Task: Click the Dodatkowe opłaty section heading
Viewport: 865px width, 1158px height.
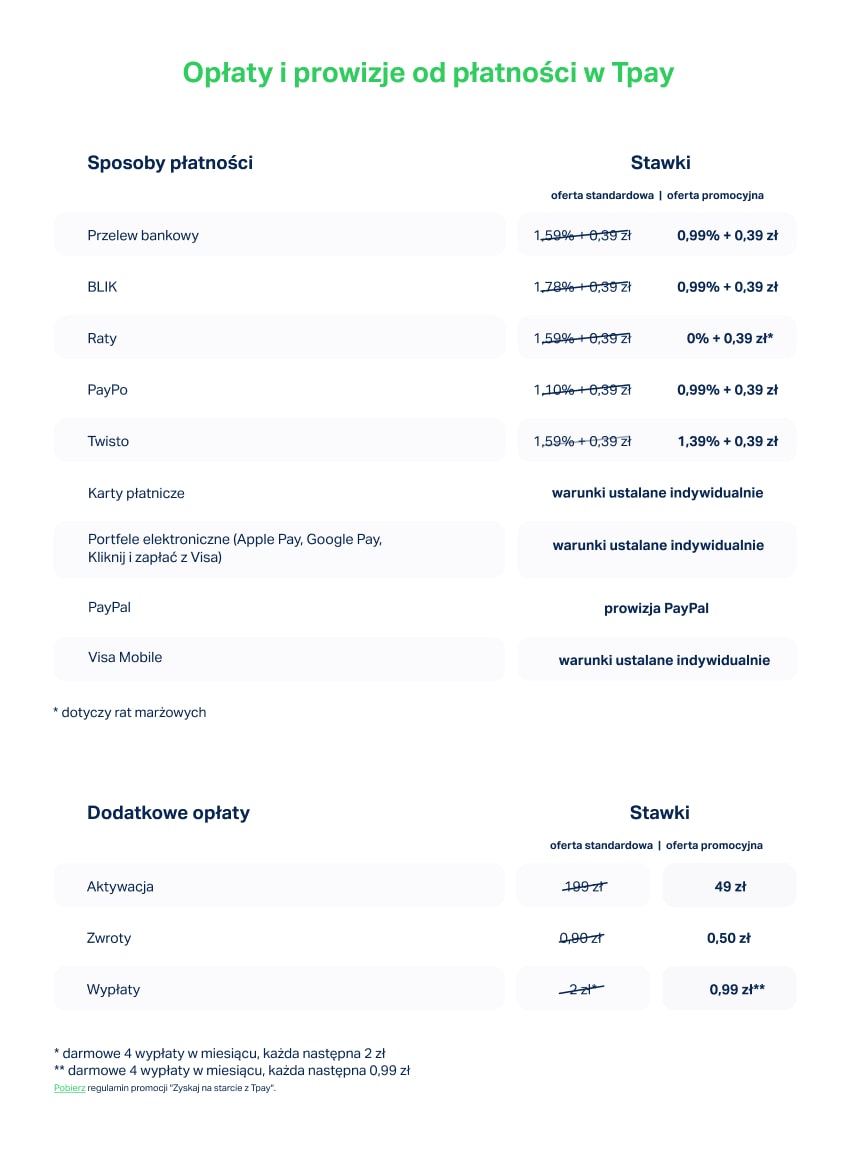Action: click(168, 813)
